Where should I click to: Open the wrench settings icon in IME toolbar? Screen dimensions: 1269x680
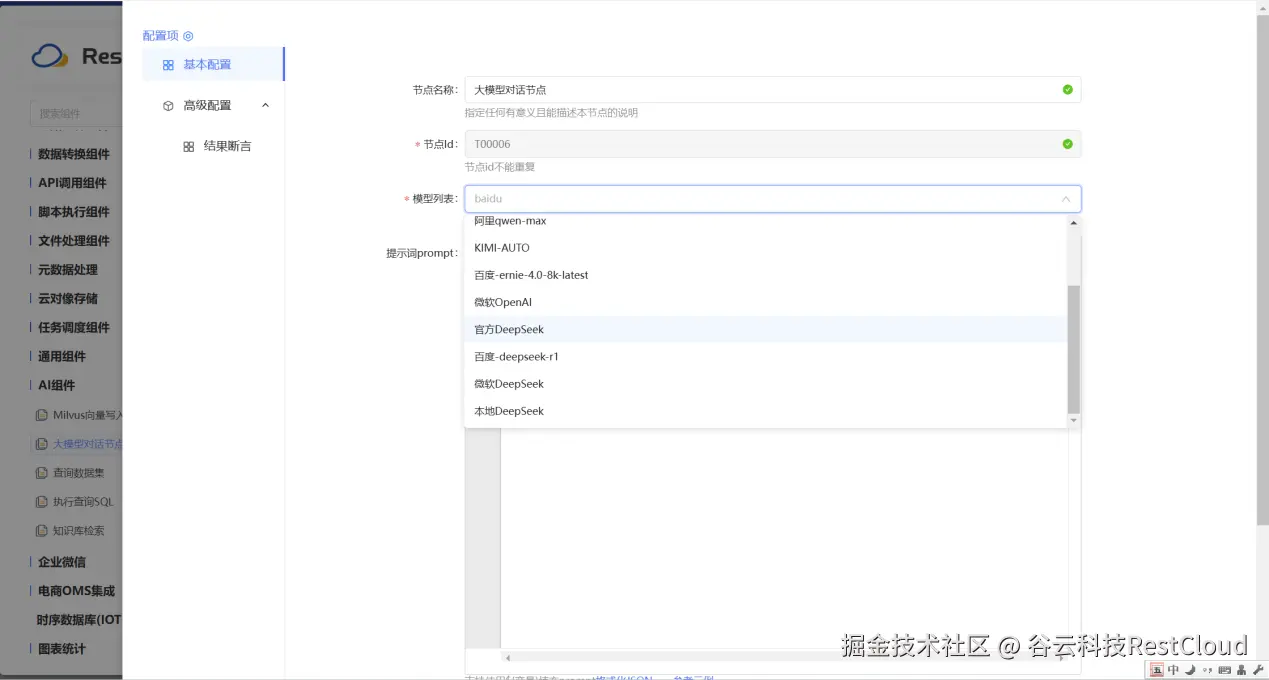click(1257, 670)
